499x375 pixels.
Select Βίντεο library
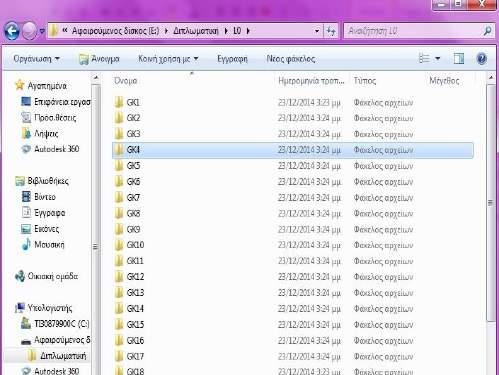pos(38,197)
